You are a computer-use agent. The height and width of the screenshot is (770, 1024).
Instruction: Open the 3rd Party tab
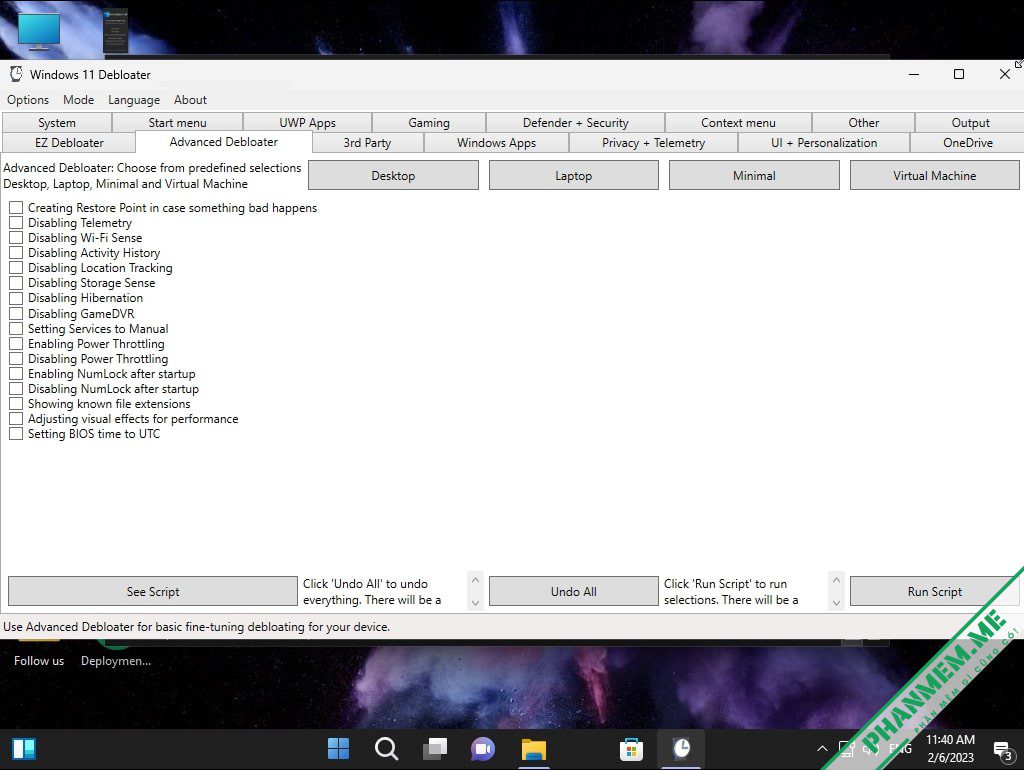pos(367,143)
